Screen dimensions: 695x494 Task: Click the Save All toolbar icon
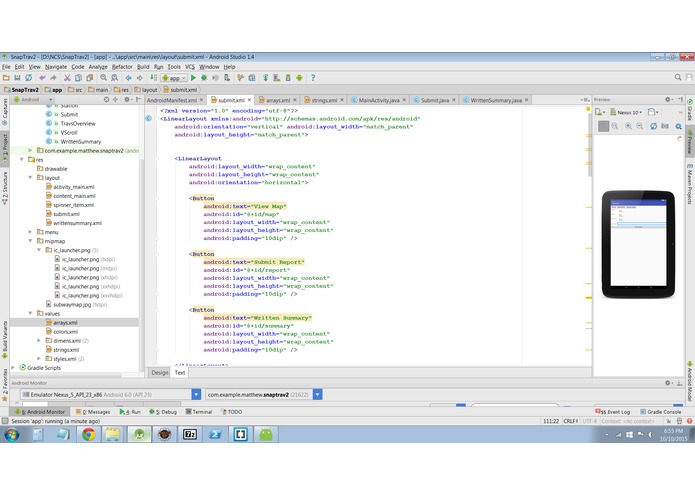pyautogui.click(x=19, y=77)
